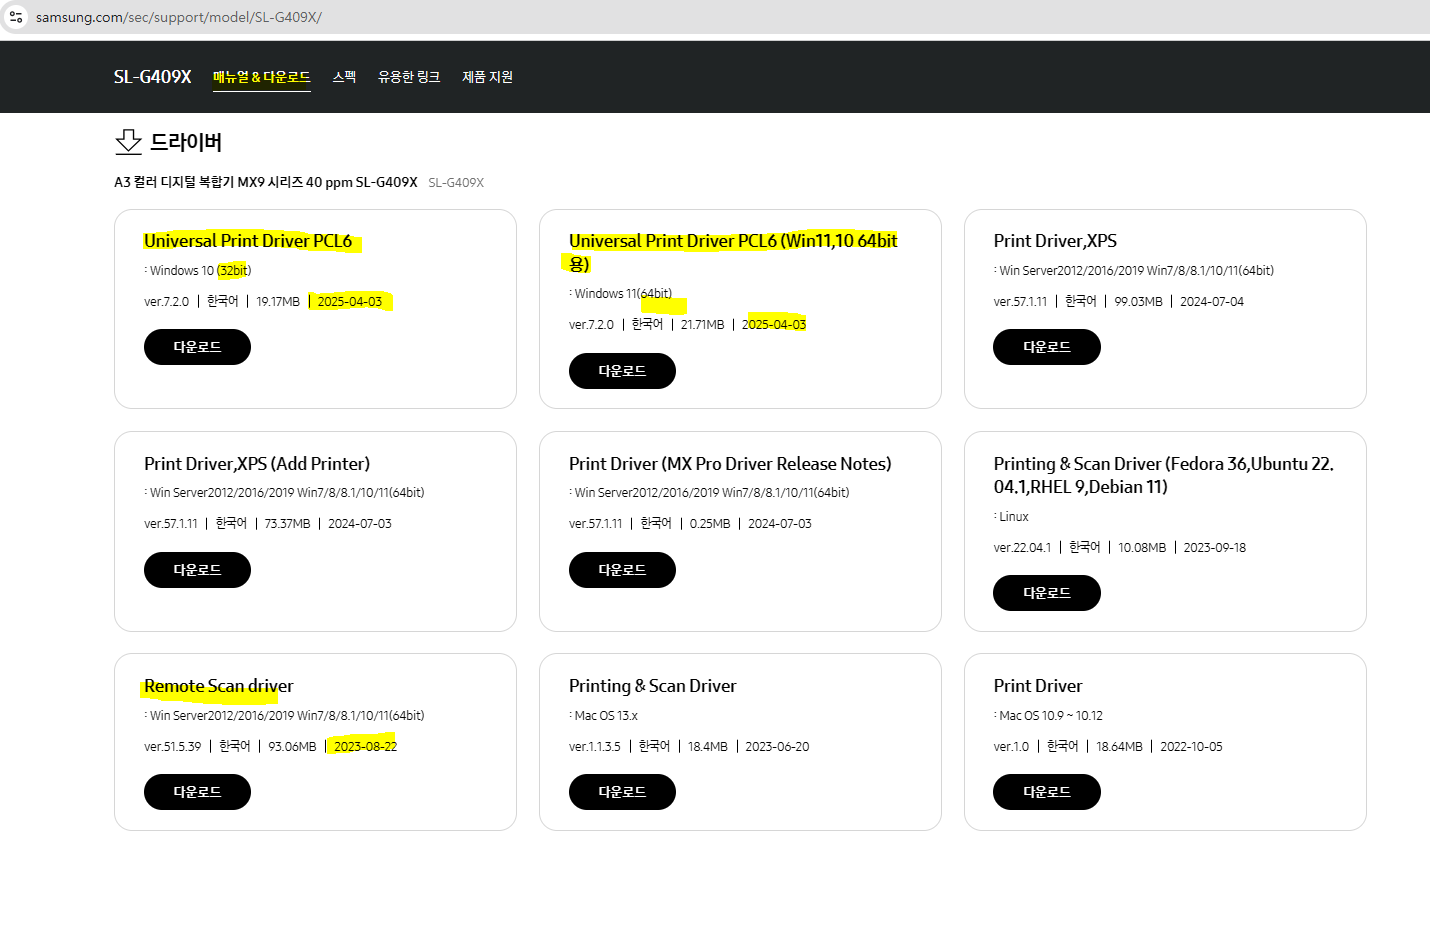1430x937 pixels.
Task: Click the ver.1.1.3.5 version label
Action: (x=595, y=747)
